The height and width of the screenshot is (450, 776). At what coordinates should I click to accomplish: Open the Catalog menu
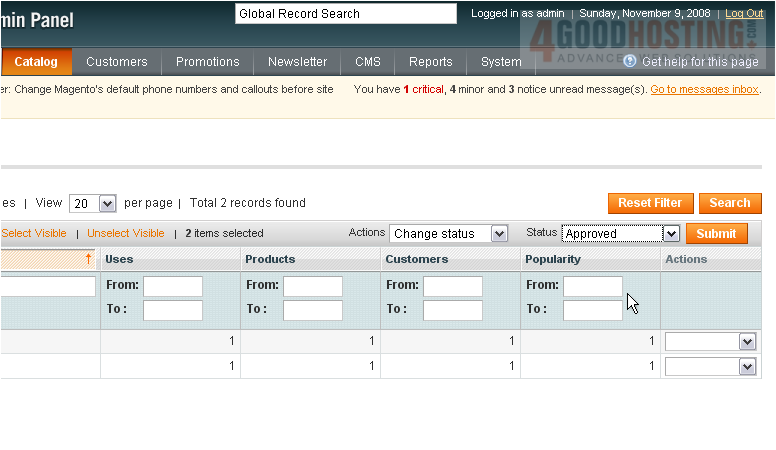click(x=36, y=62)
